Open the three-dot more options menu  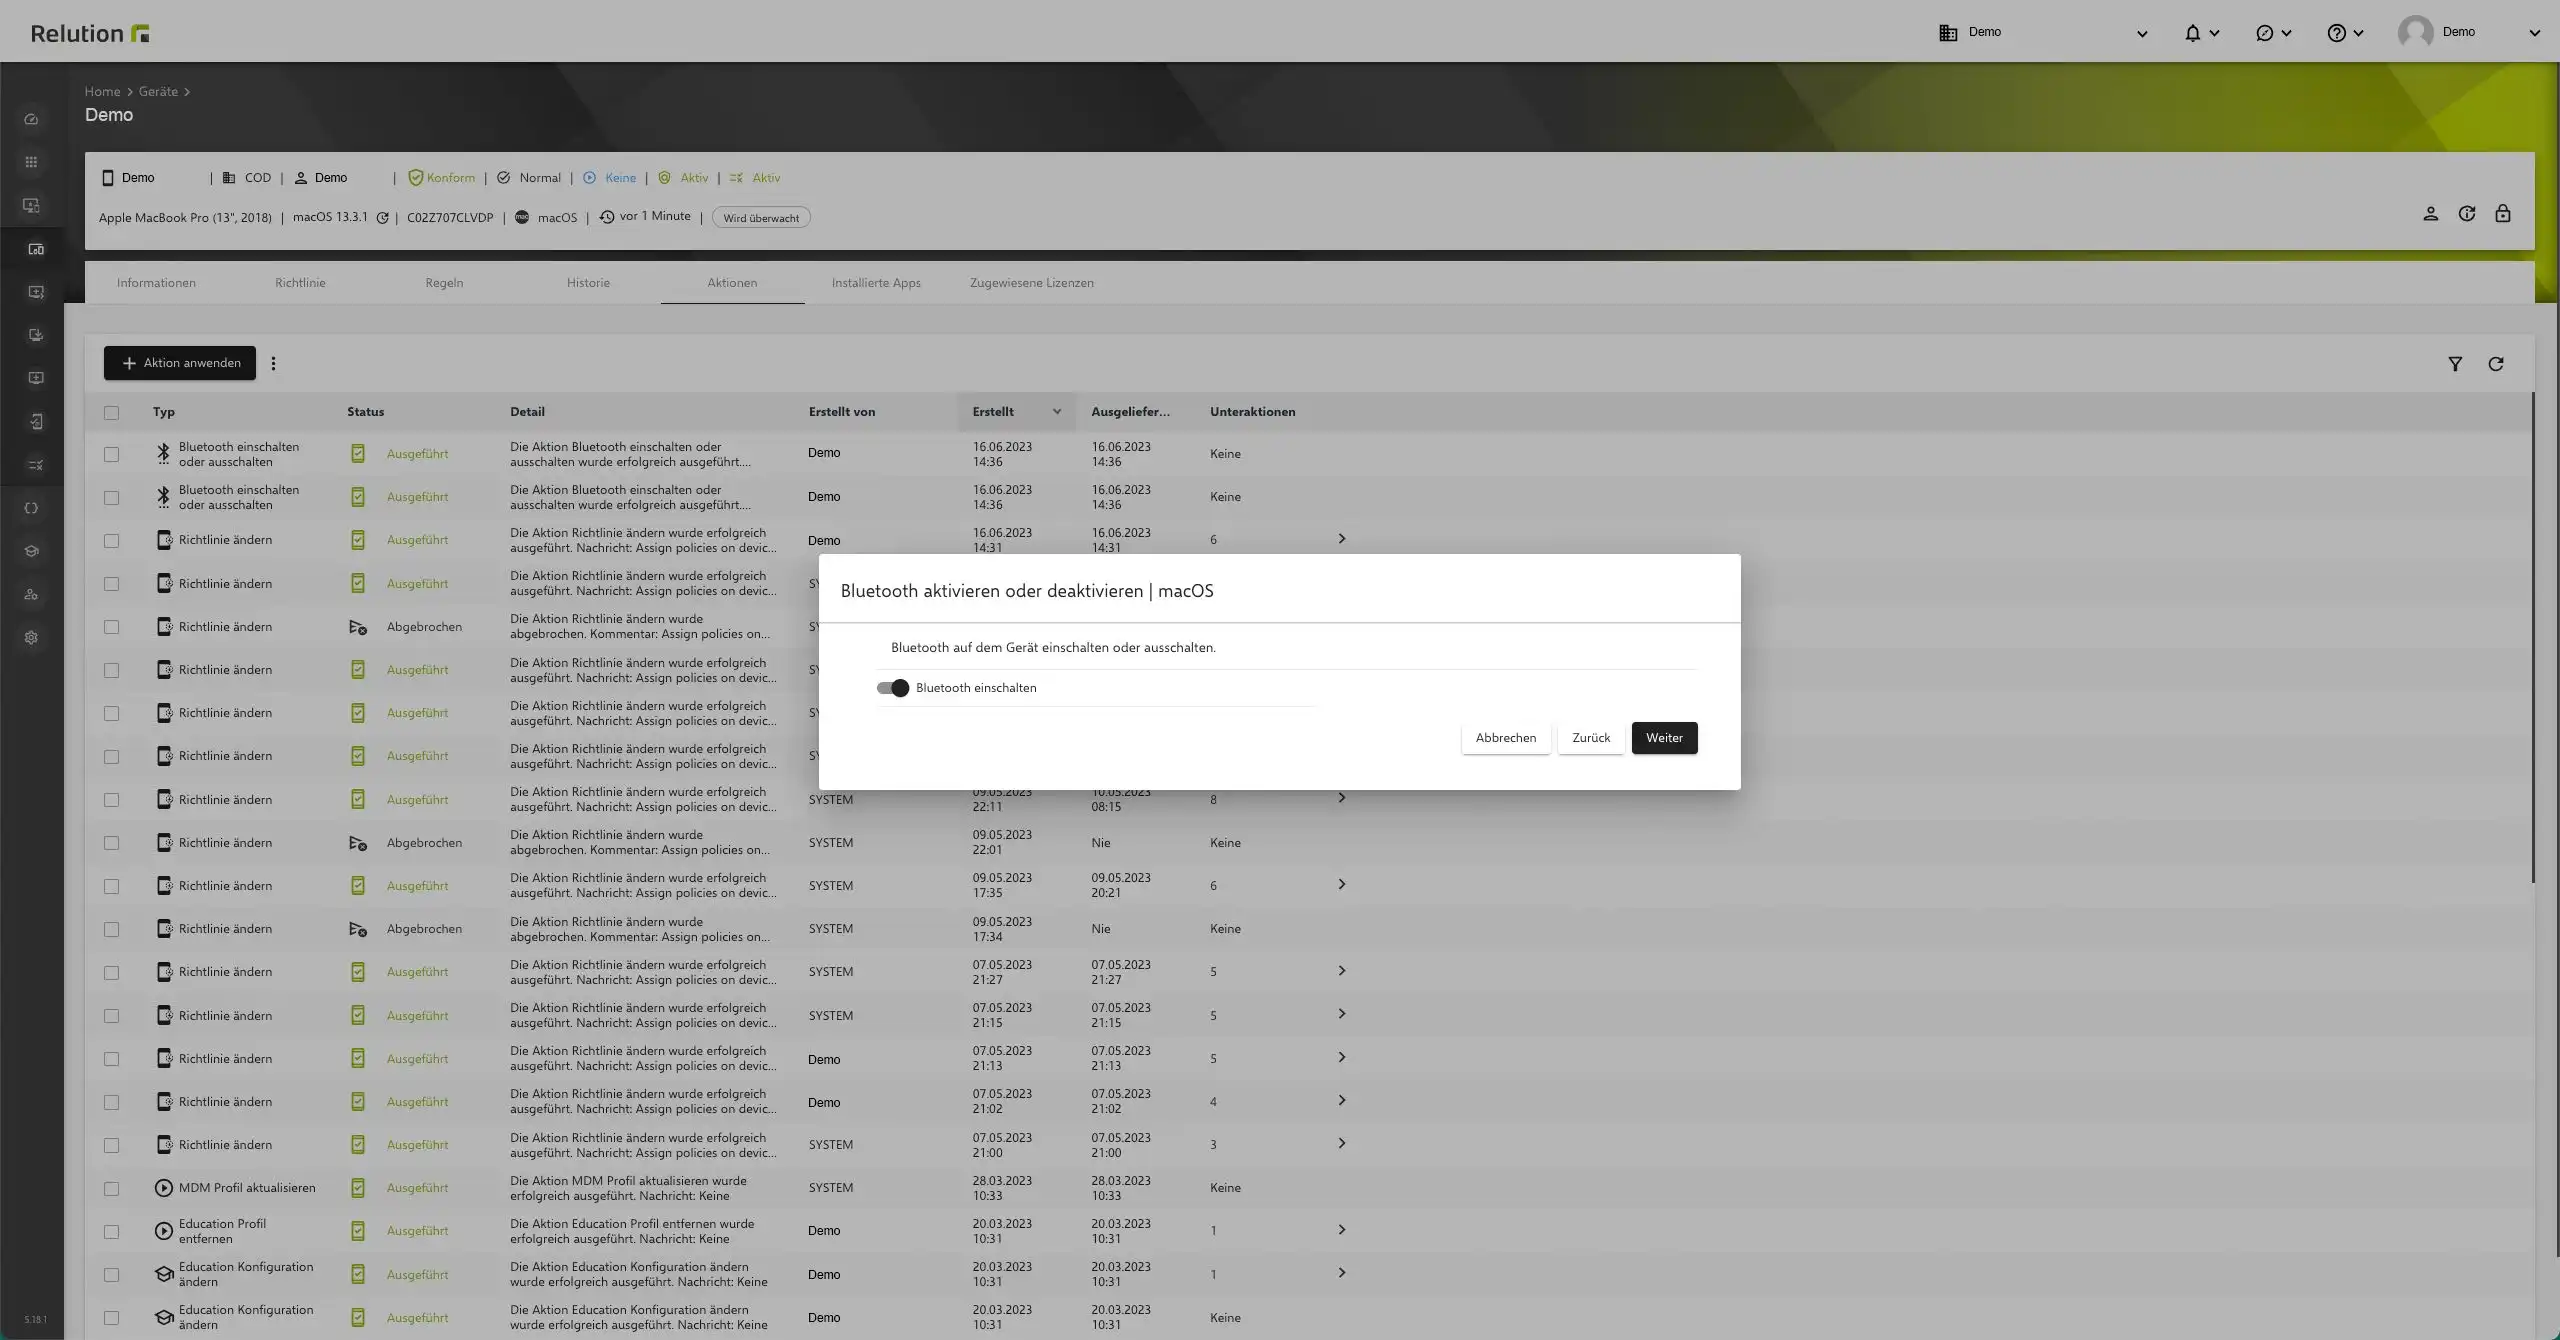273,364
